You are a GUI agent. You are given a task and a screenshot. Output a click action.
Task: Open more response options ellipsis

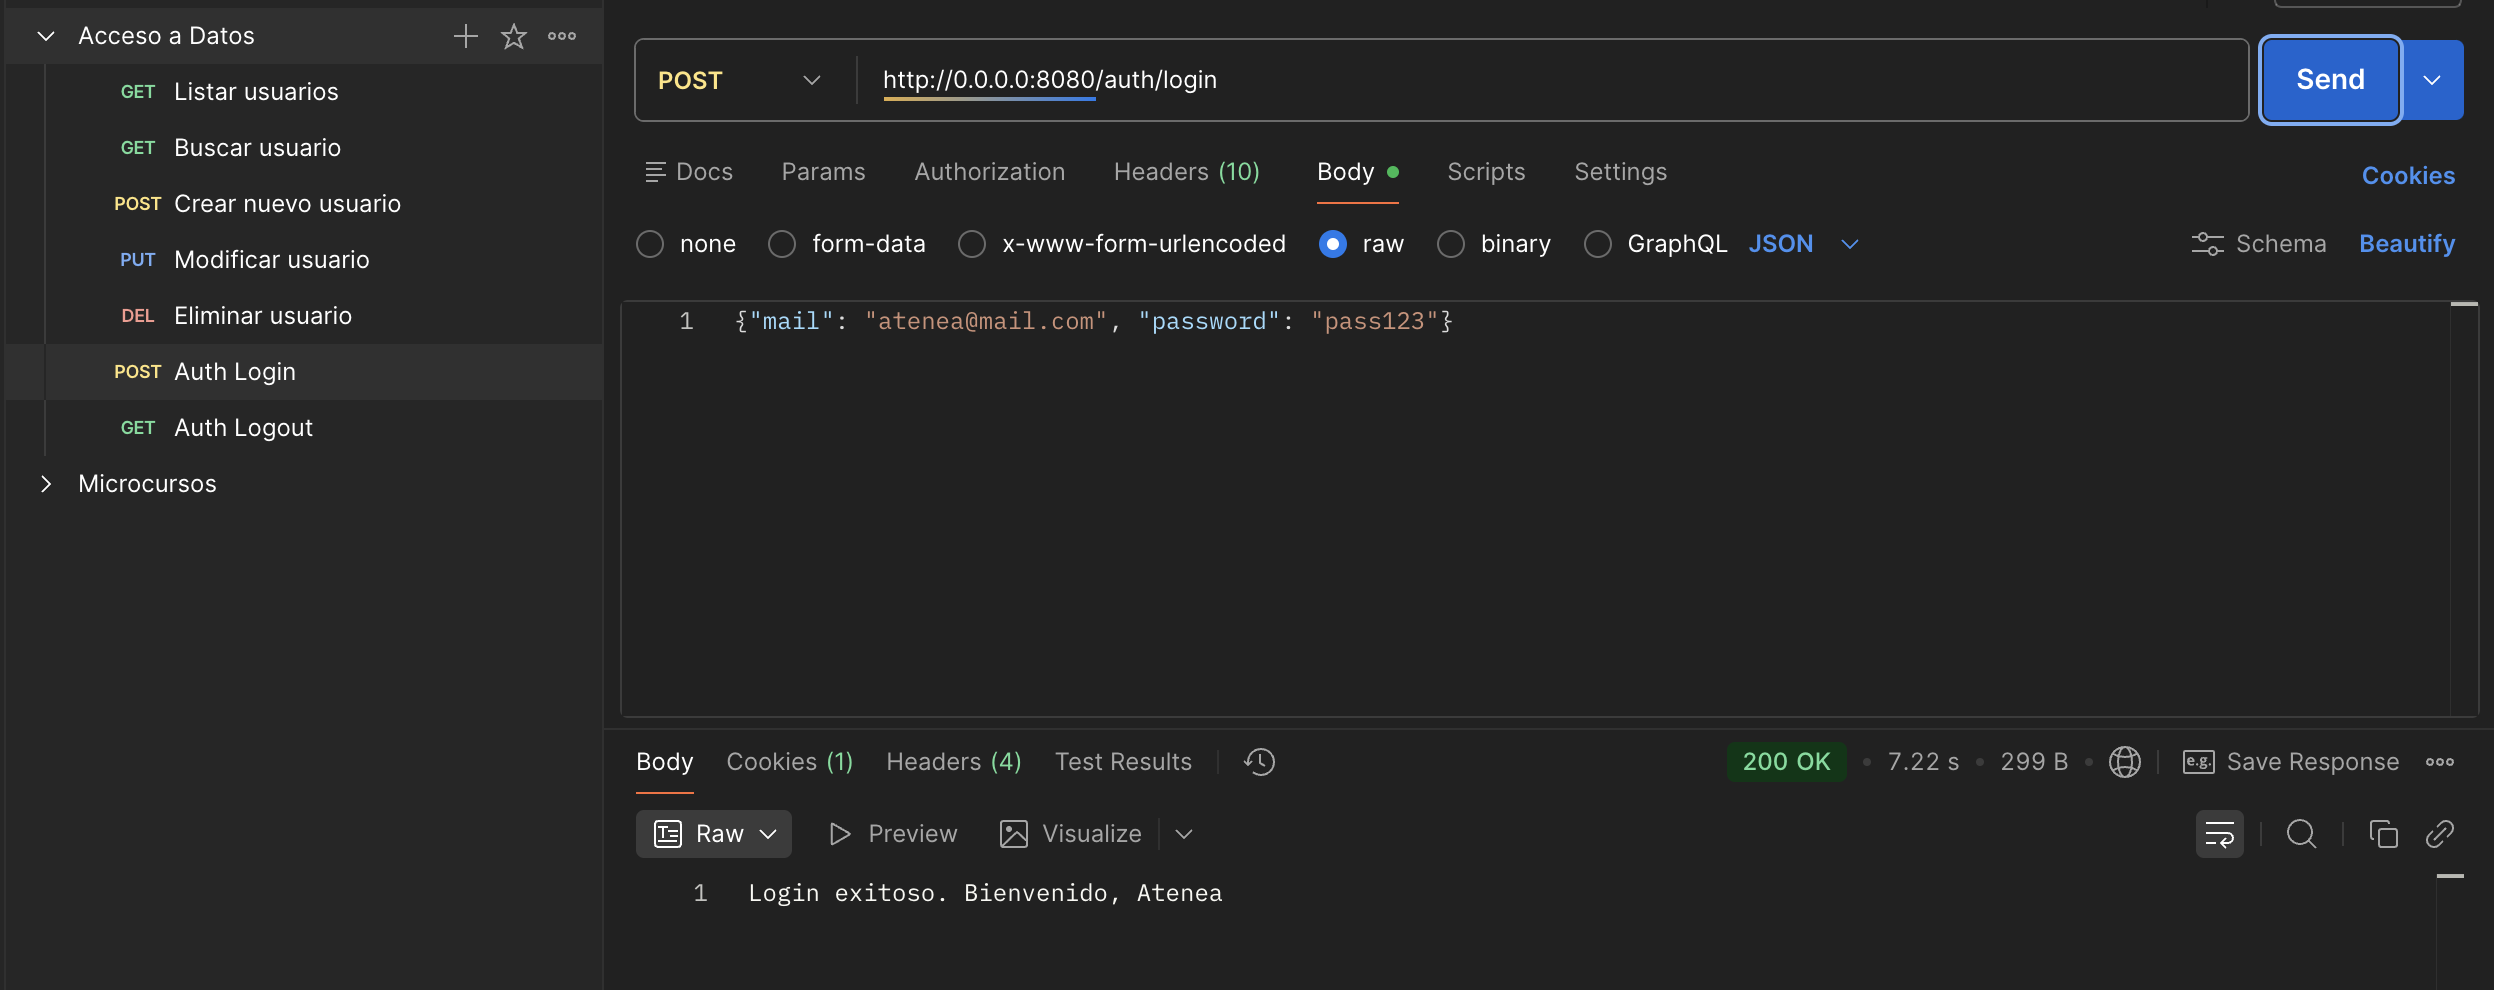(2439, 762)
